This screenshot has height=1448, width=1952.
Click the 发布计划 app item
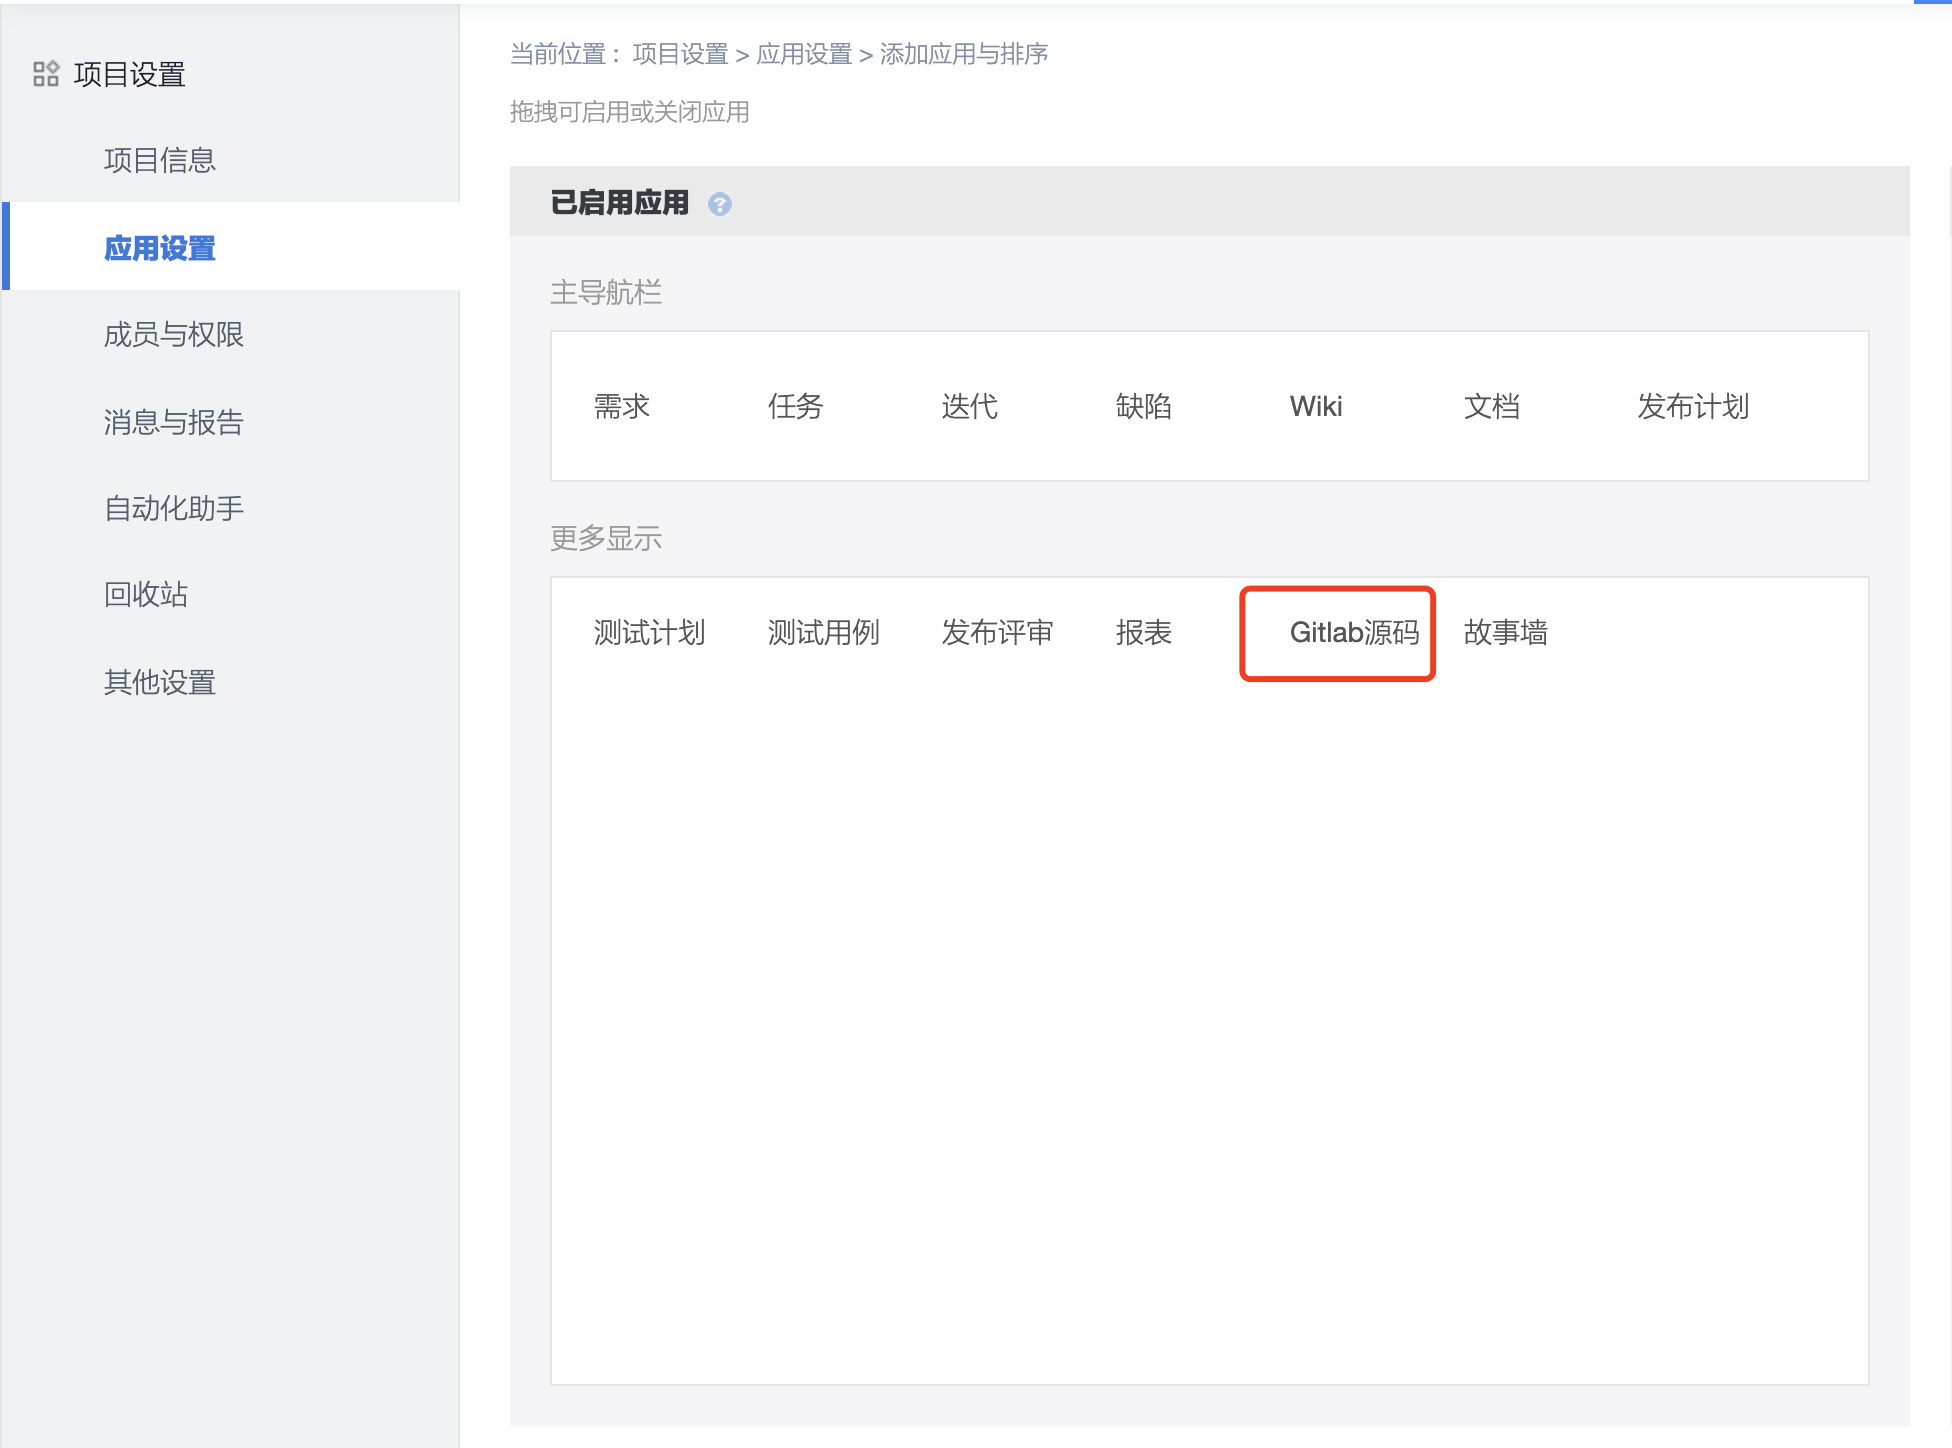(x=1691, y=406)
